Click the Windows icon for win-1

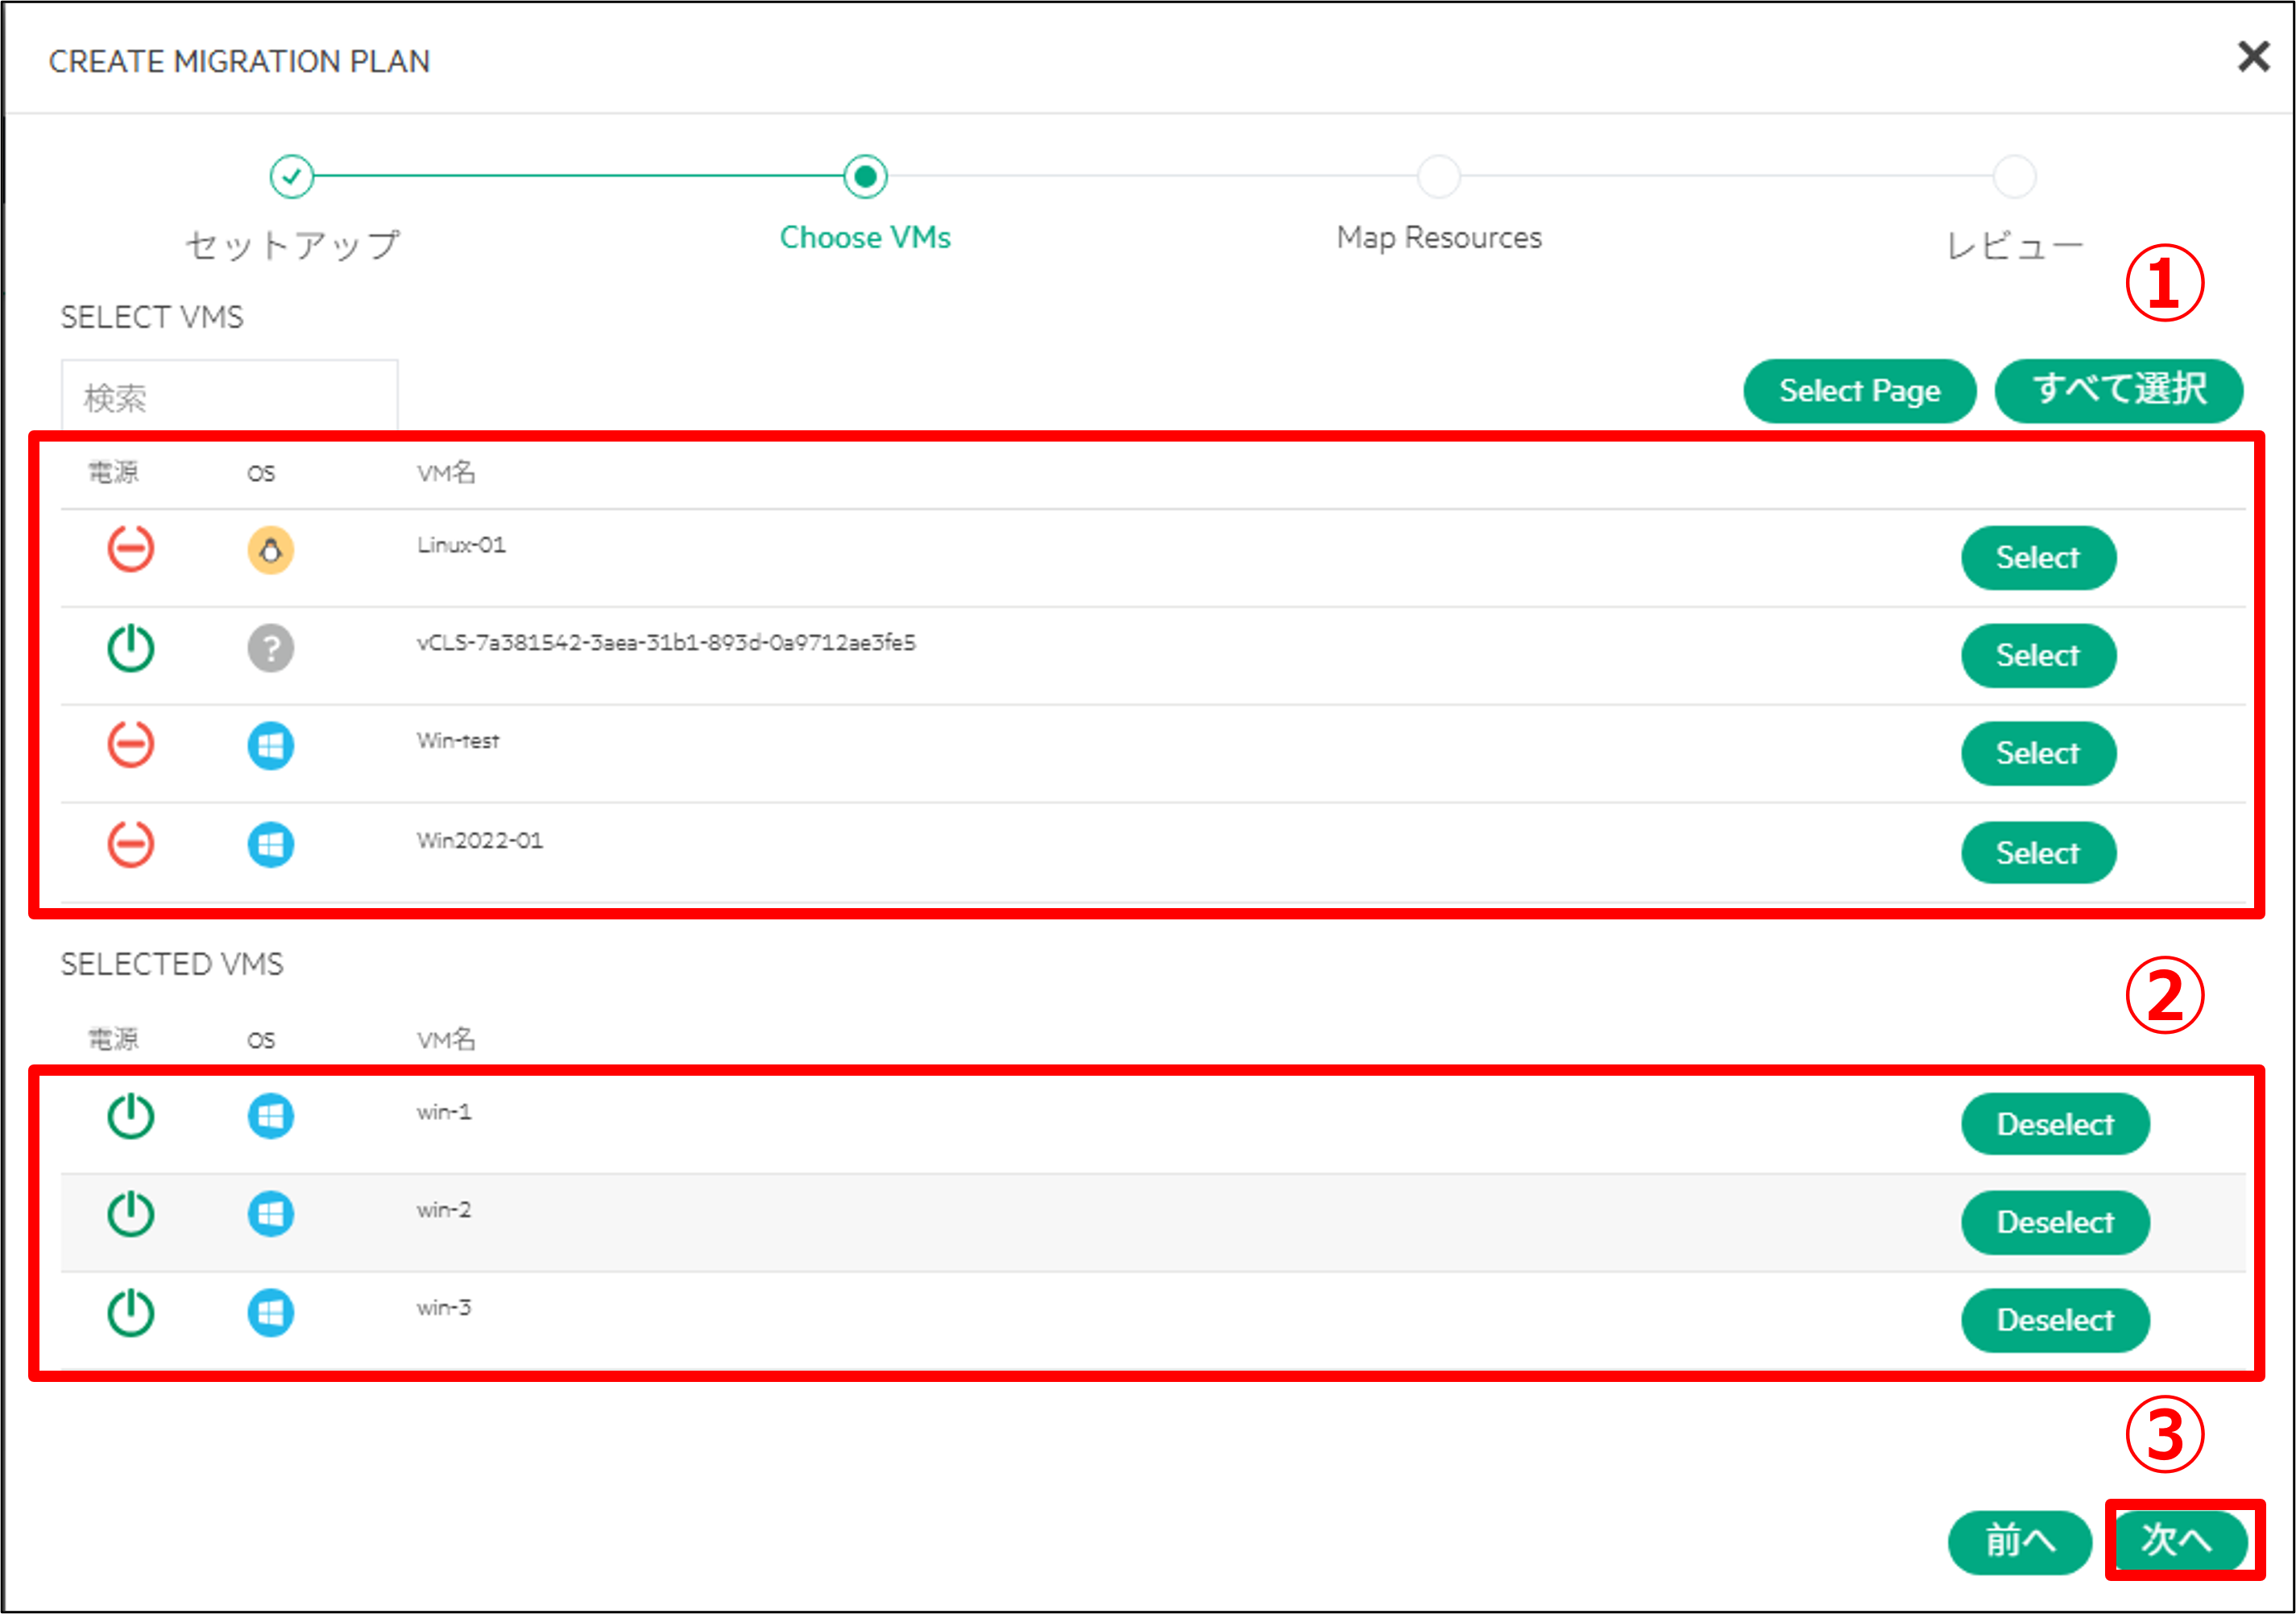(x=270, y=1116)
